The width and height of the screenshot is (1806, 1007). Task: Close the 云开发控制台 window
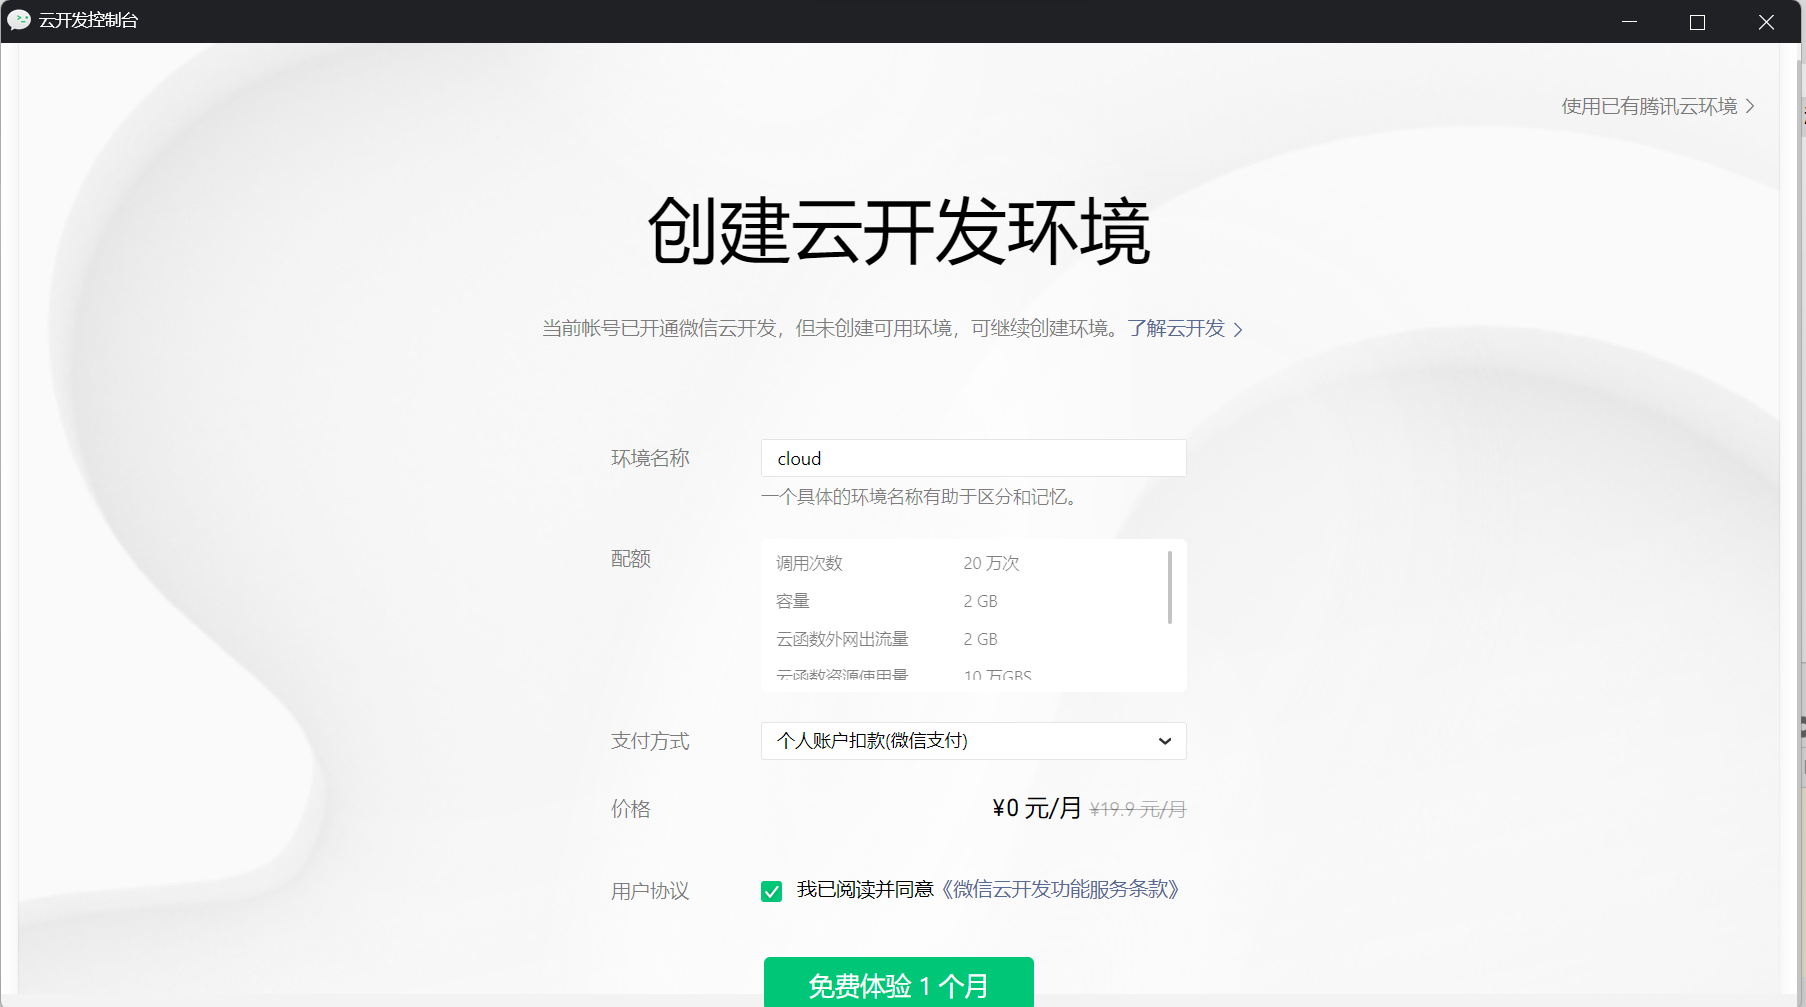pos(1766,21)
